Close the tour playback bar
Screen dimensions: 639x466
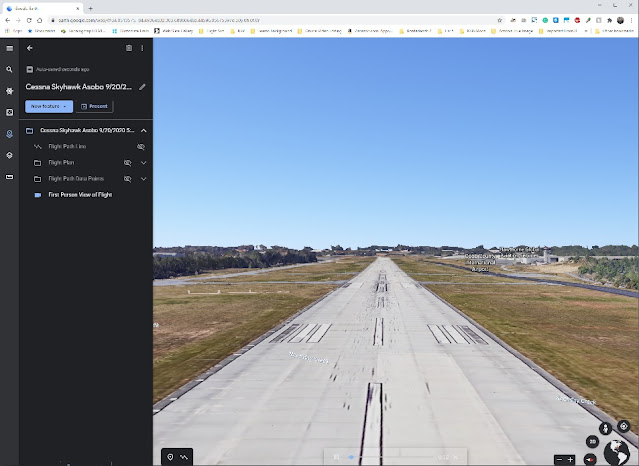tap(456, 457)
